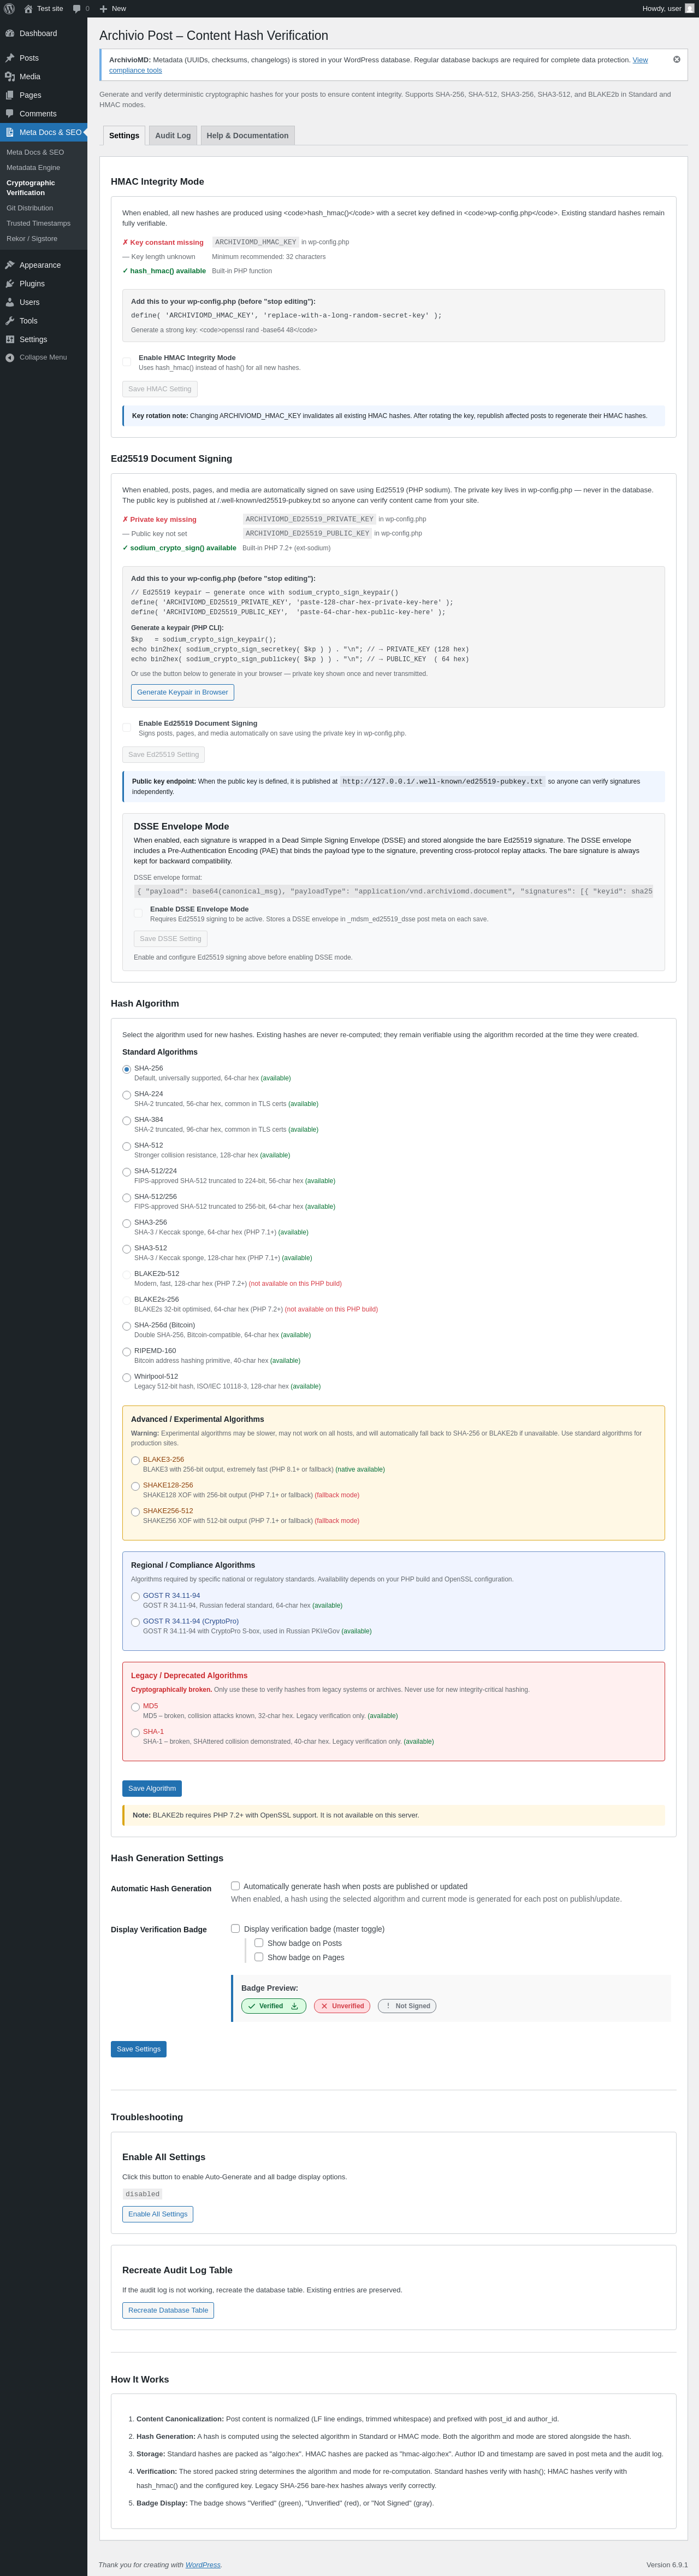Click the WordPress logo icon

pos(10,9)
